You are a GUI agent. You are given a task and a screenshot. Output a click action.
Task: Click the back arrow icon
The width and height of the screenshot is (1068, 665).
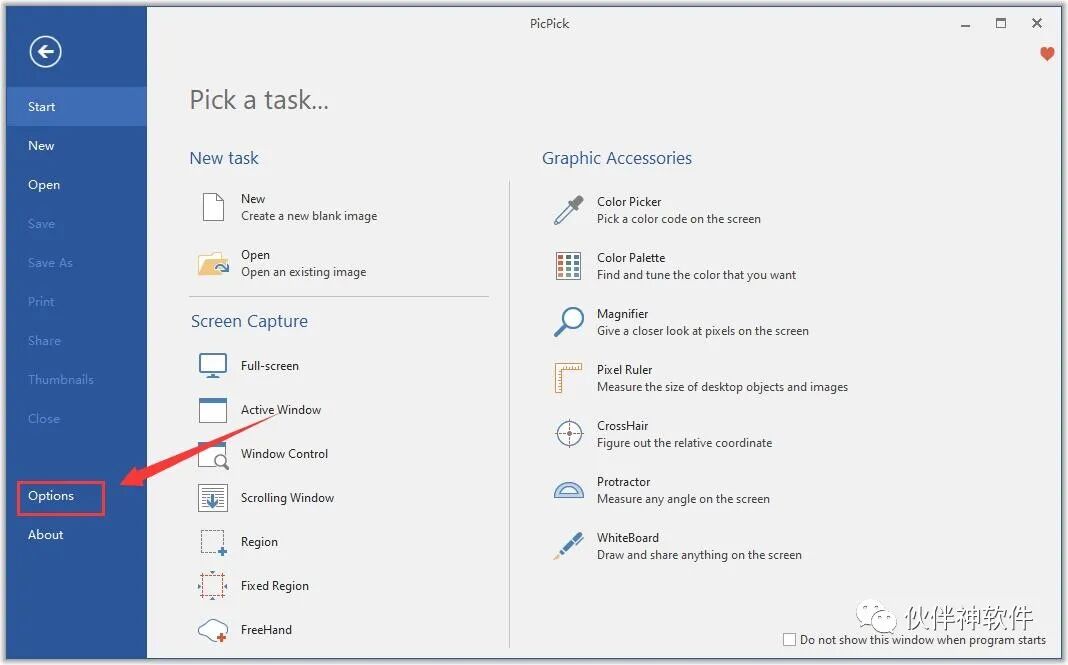pos(45,52)
